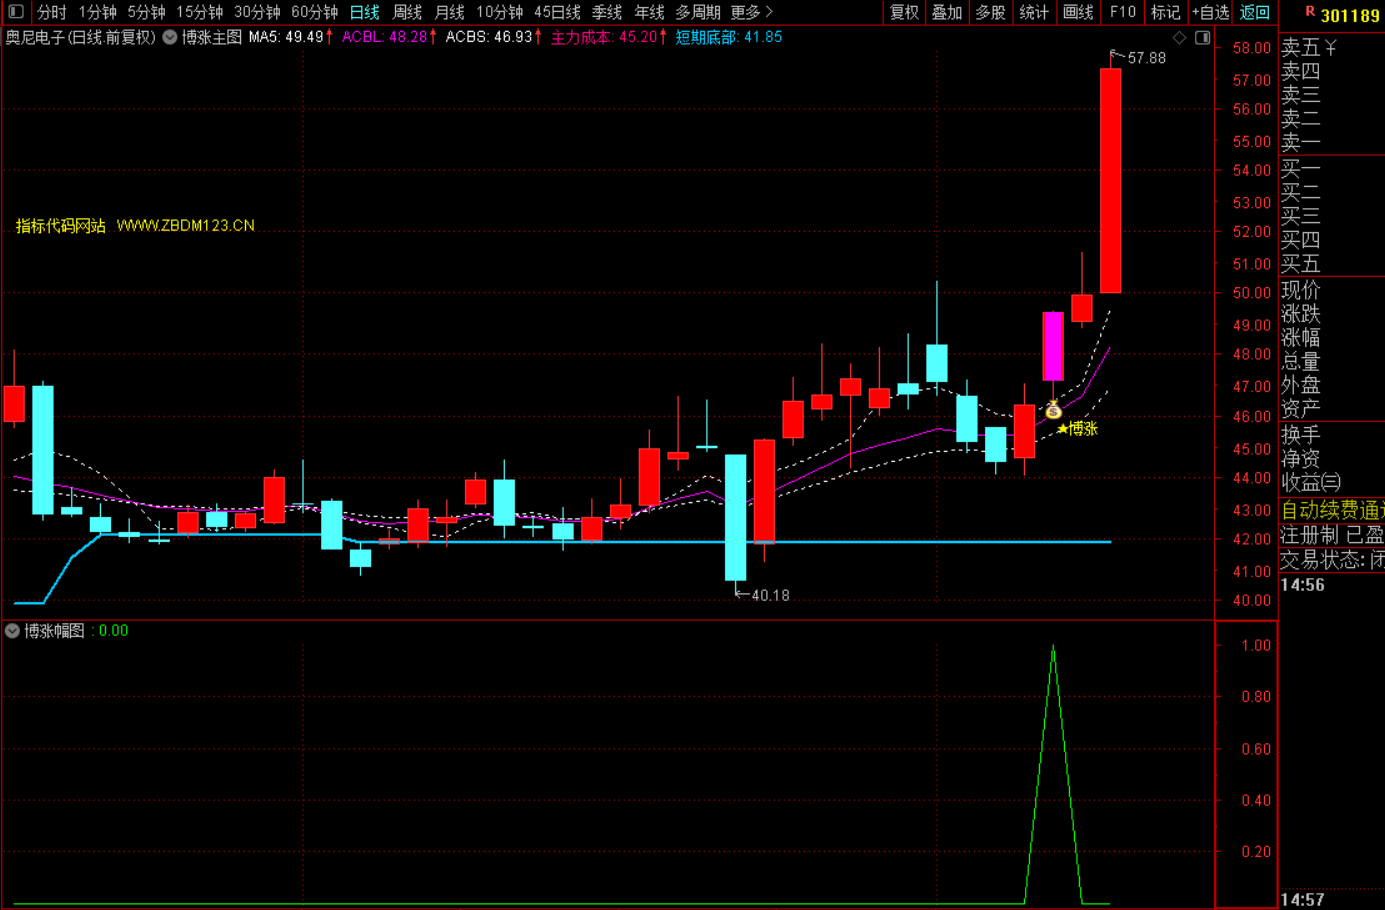This screenshot has height=910, width=1385.
Task: Add stock via the +自选 button
Action: [1210, 12]
